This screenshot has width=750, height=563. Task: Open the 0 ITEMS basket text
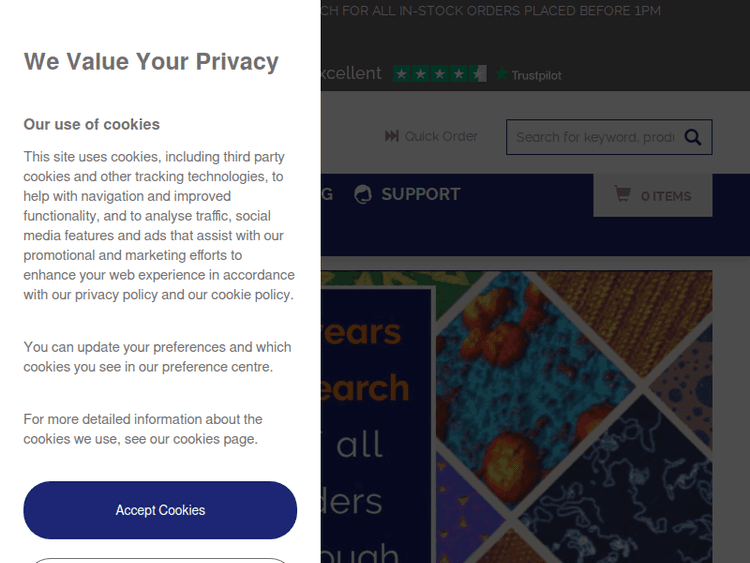pyautogui.click(x=666, y=196)
